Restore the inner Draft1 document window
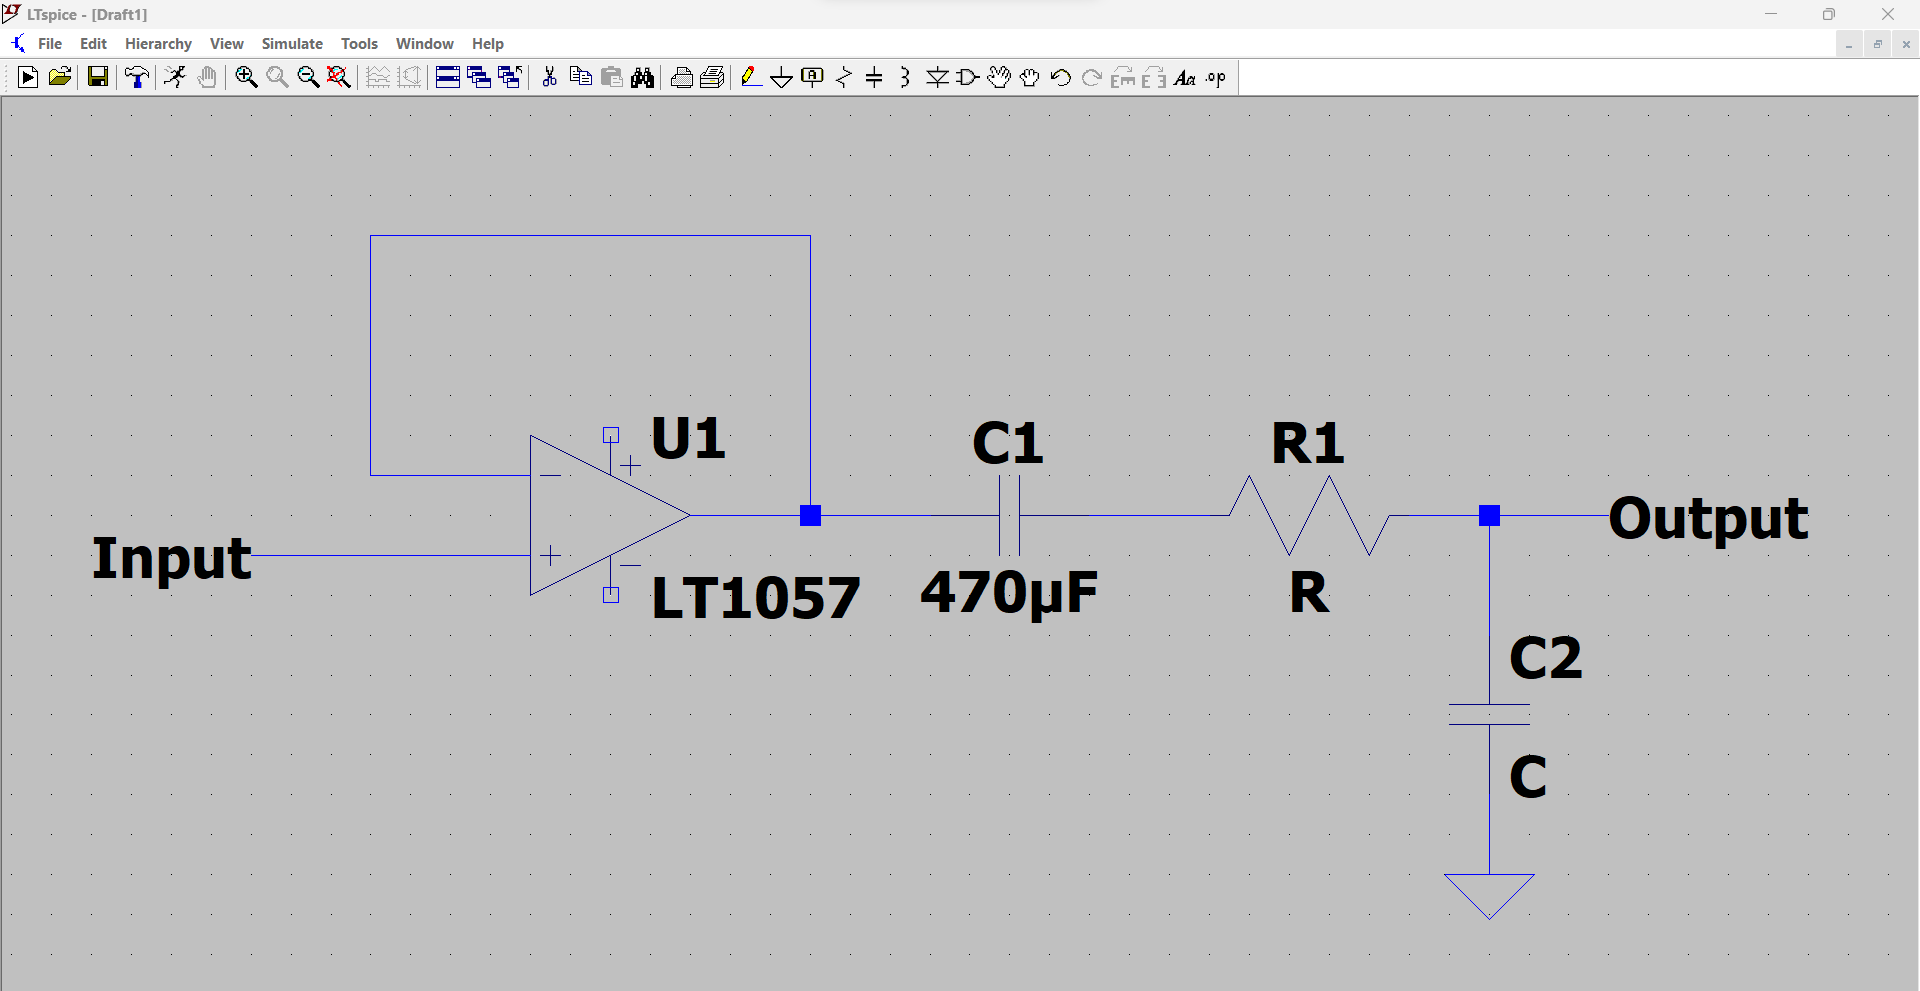This screenshot has width=1920, height=991. pyautogui.click(x=1878, y=44)
